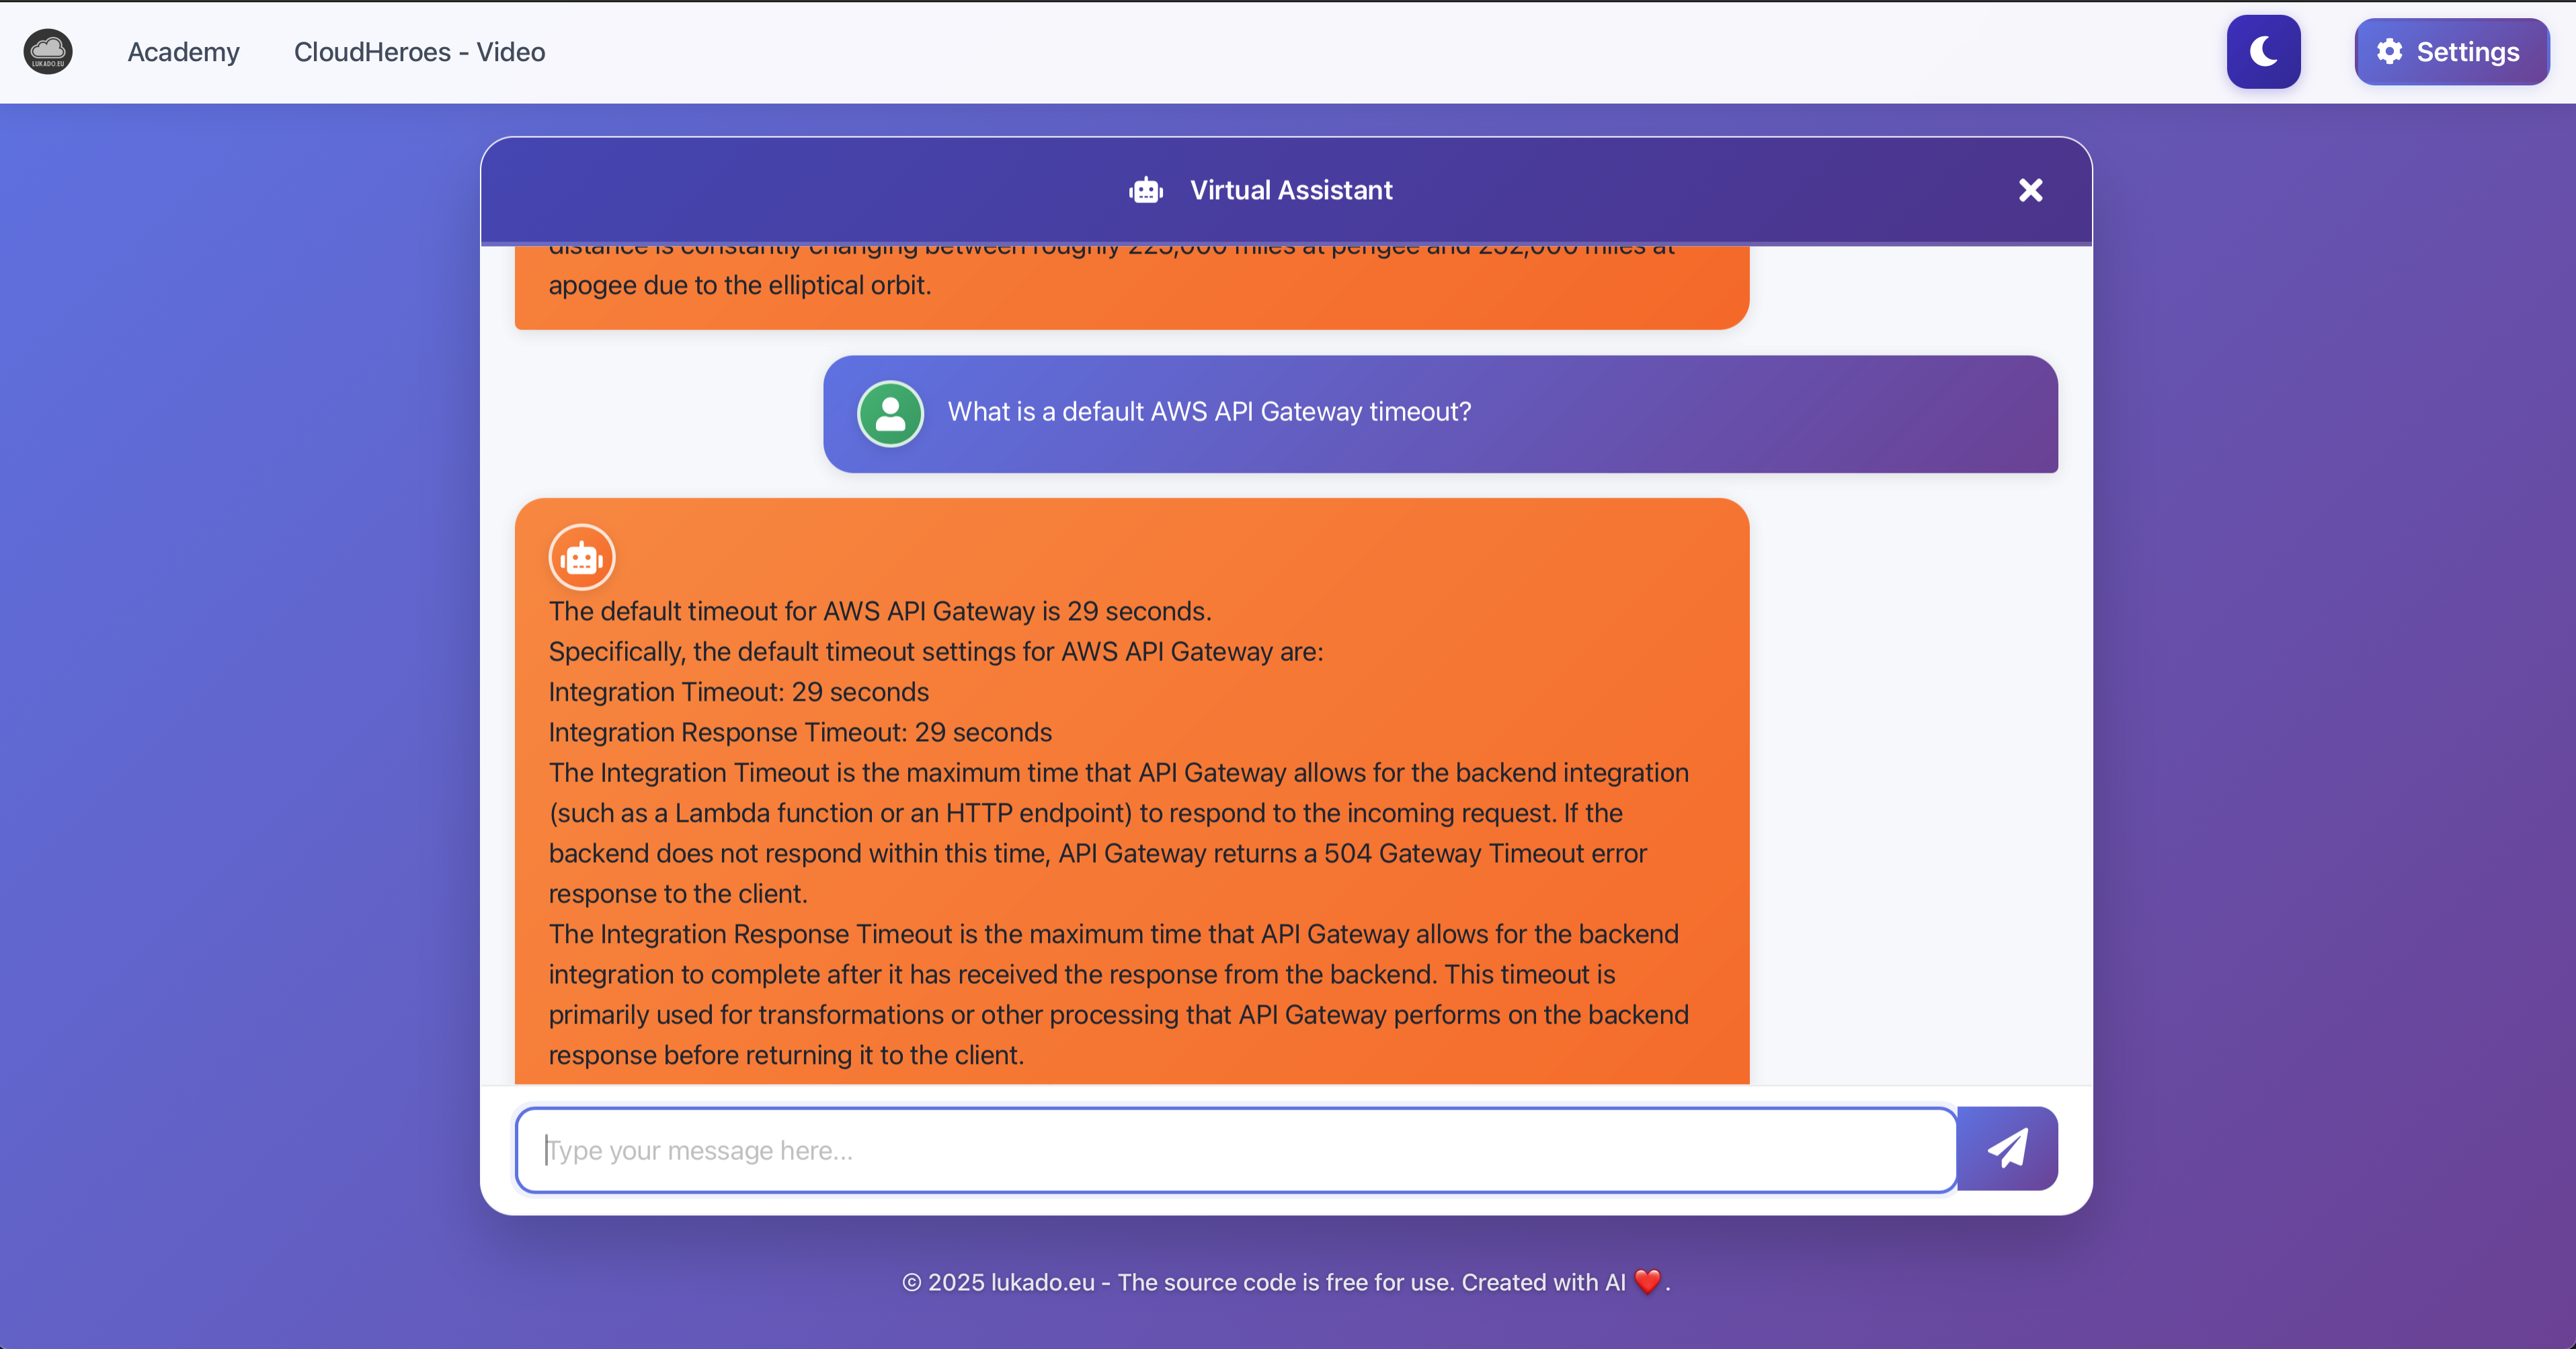The height and width of the screenshot is (1349, 2576).
Task: Click the '29 seconds' default timeout sentence
Action: click(x=879, y=611)
